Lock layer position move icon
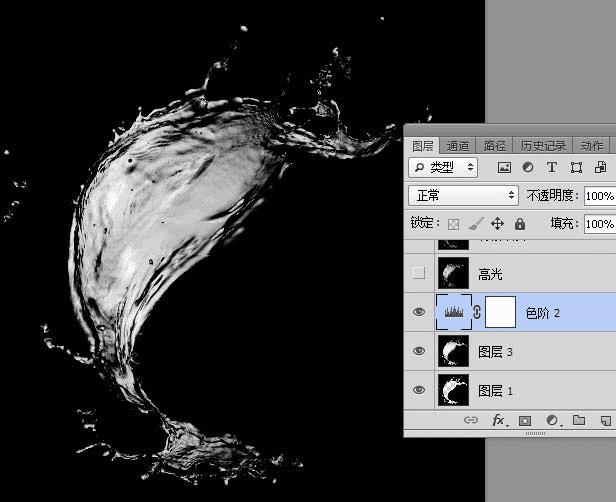616x502 pixels. pos(497,224)
